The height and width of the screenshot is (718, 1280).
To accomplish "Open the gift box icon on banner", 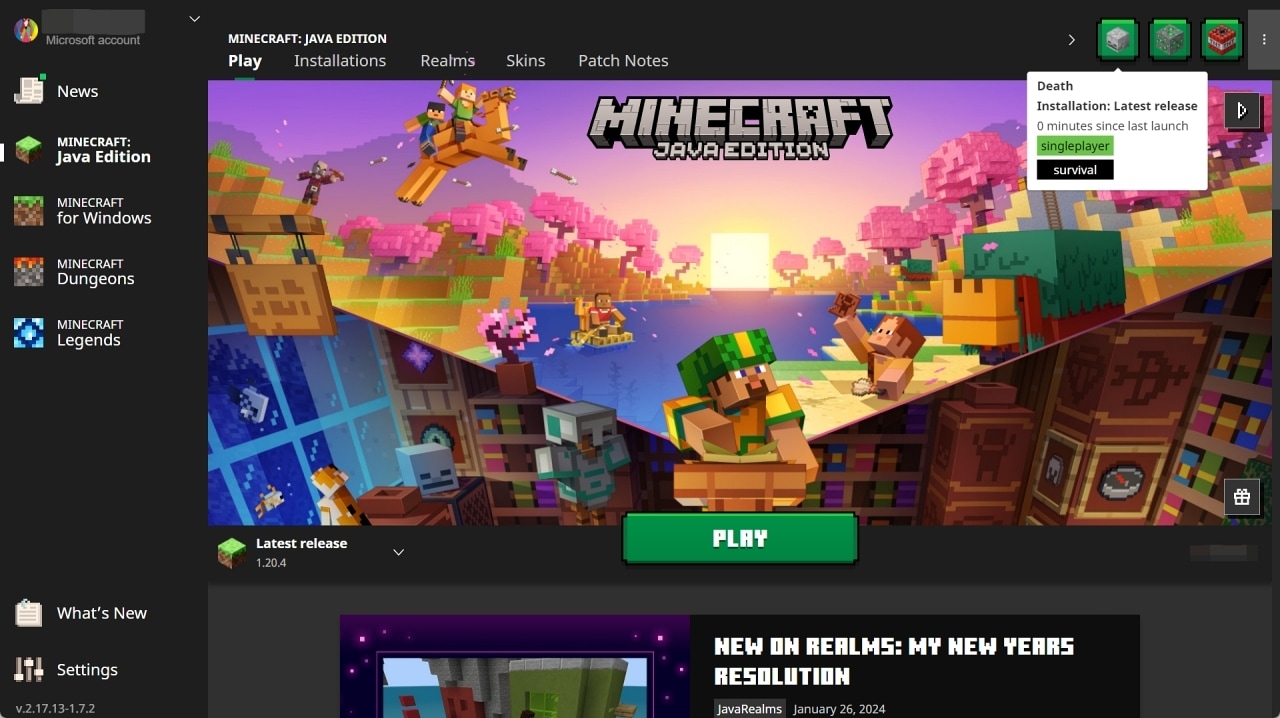I will (1242, 497).
